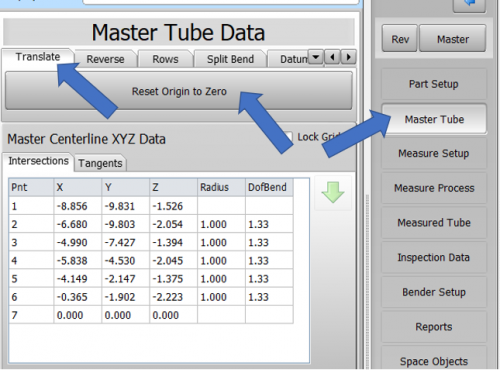The image size is (500, 370).
Task: Select Z cell value -2.045
Action: [174, 260]
